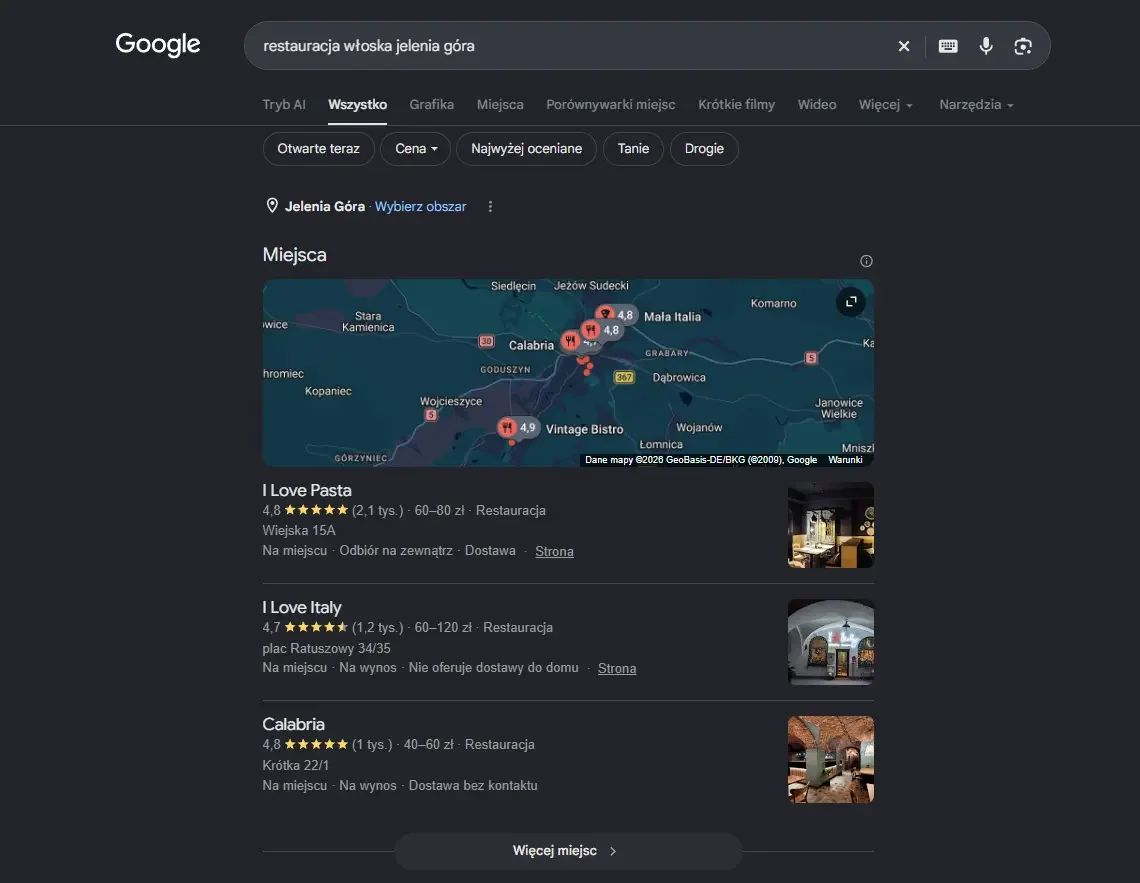Toggle the Najwyżej oceniane filter chip
1140x883 pixels.
[526, 148]
